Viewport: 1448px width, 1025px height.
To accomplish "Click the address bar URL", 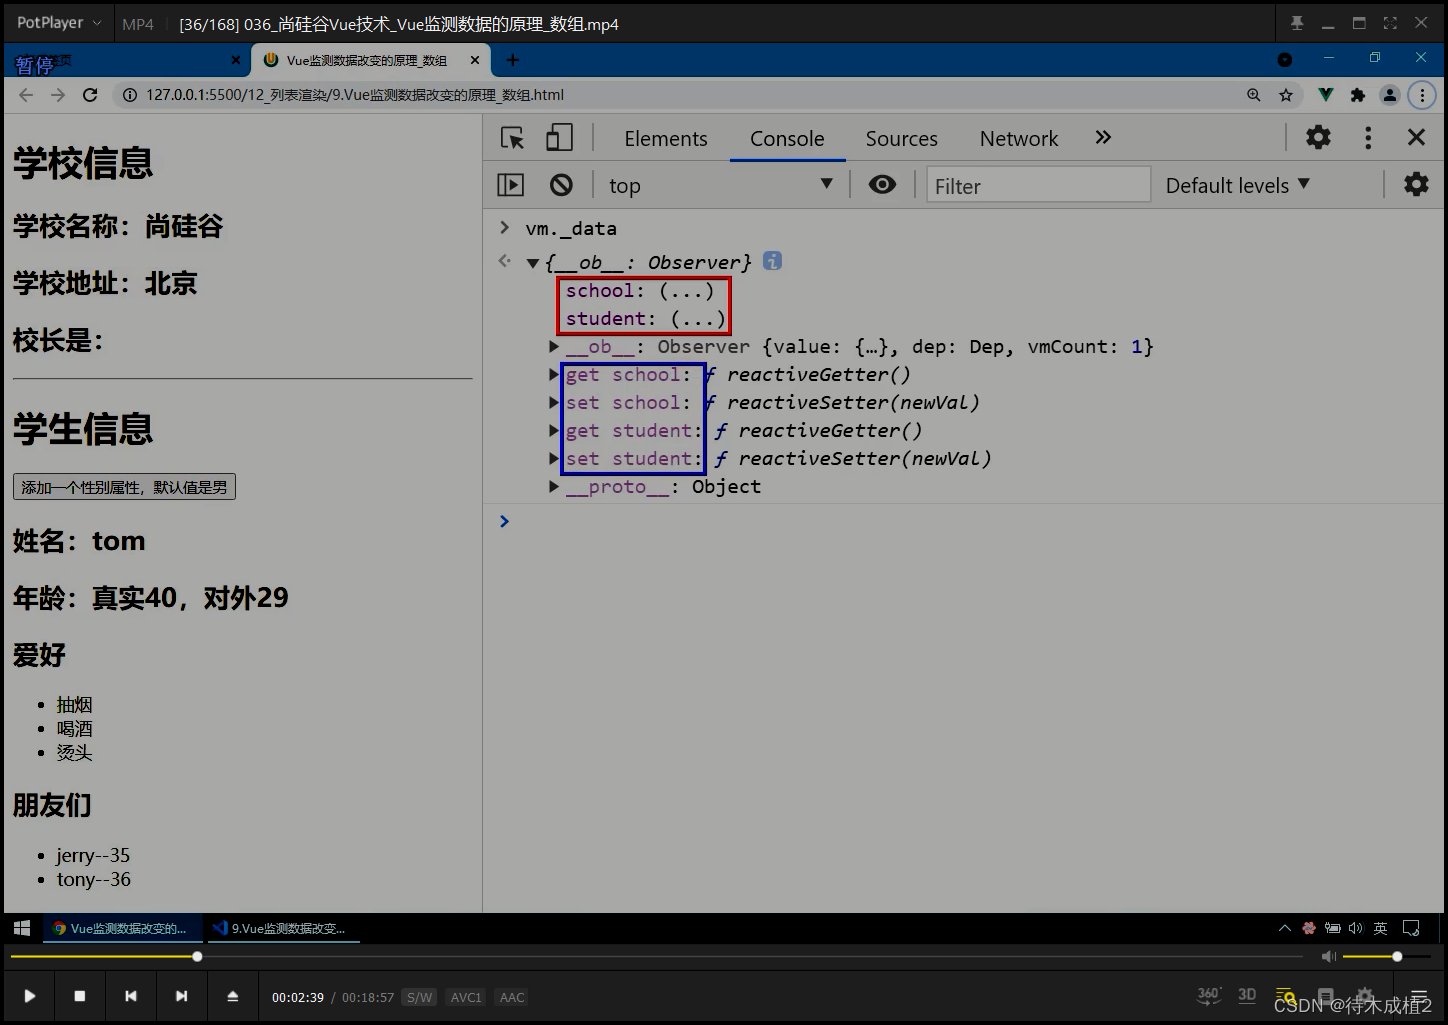I will coord(355,95).
